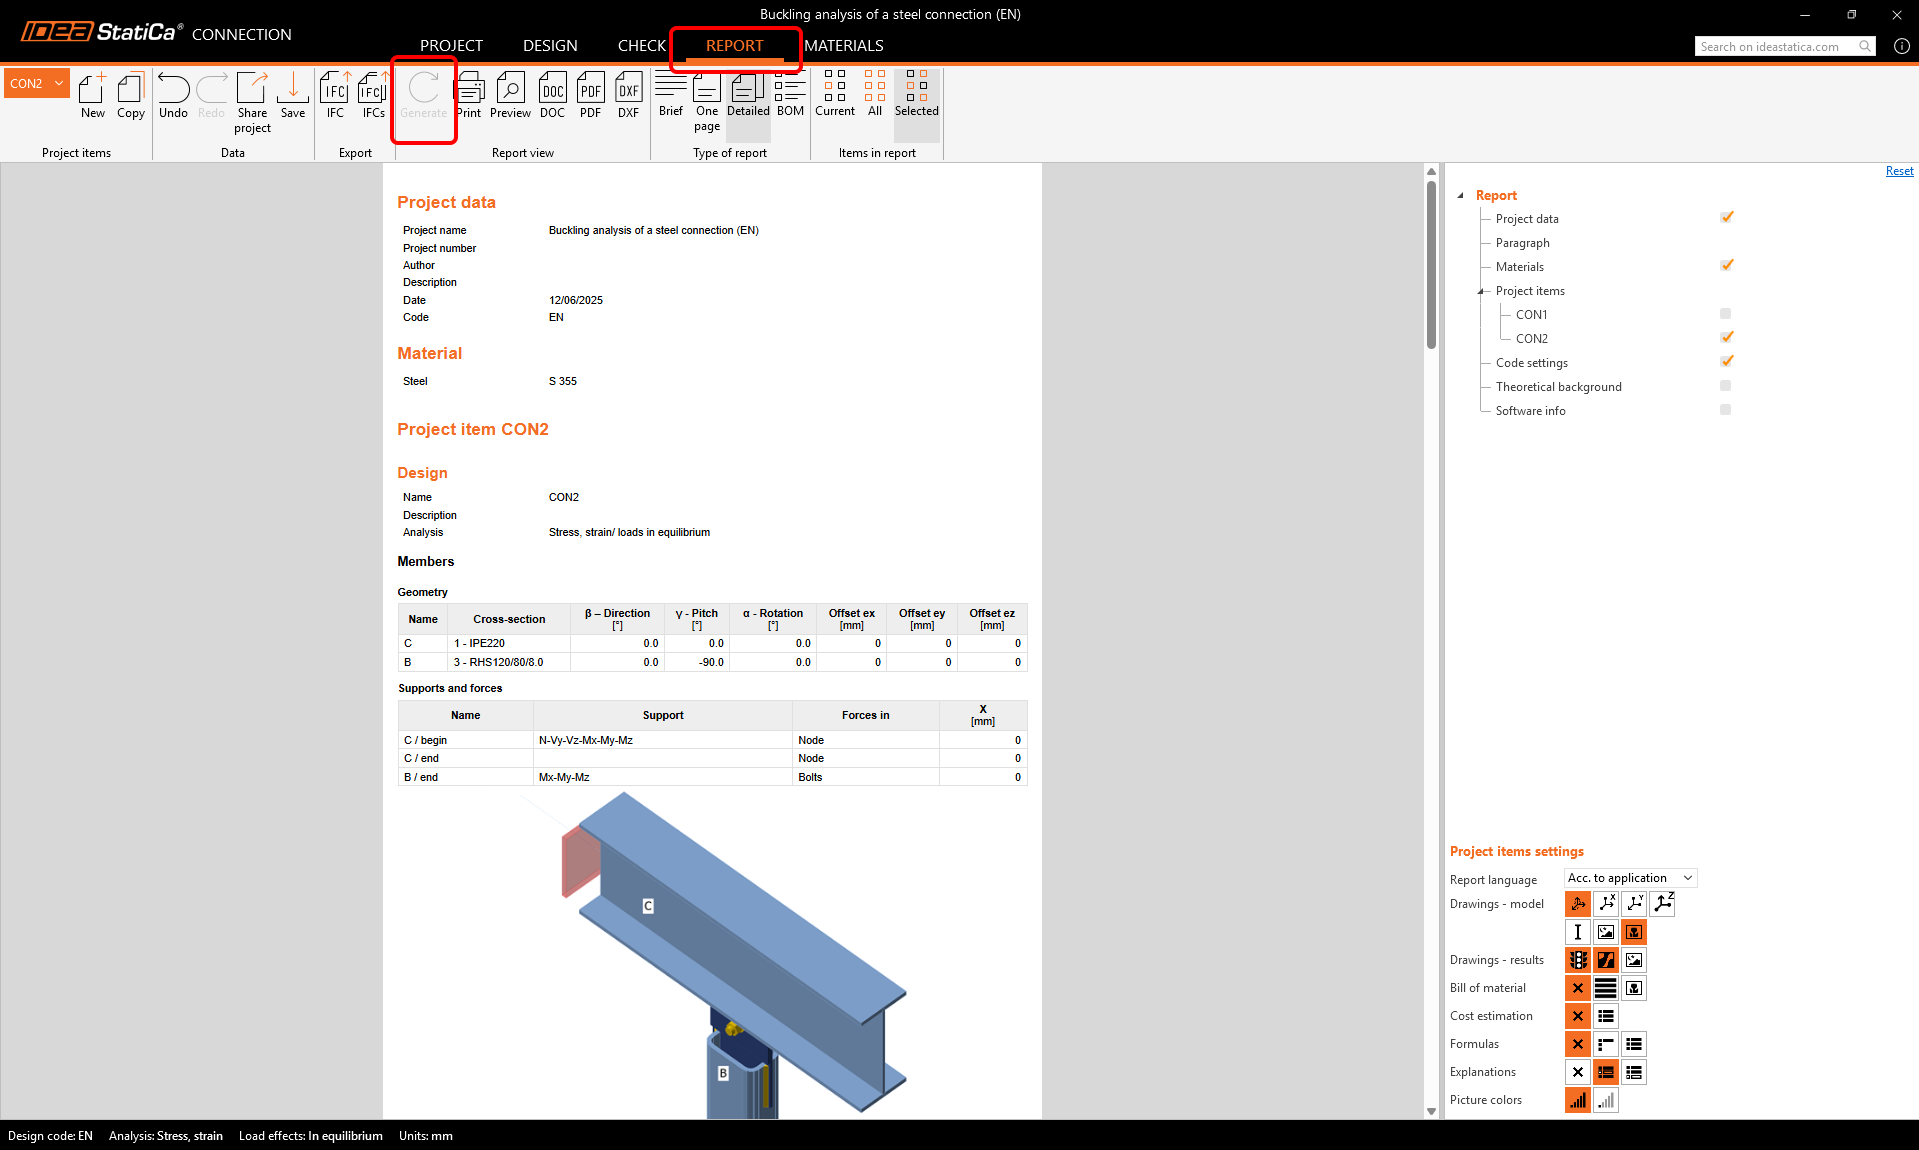Toggle the Theoretical background checkbox
This screenshot has width=1919, height=1150.
[x=1725, y=386]
